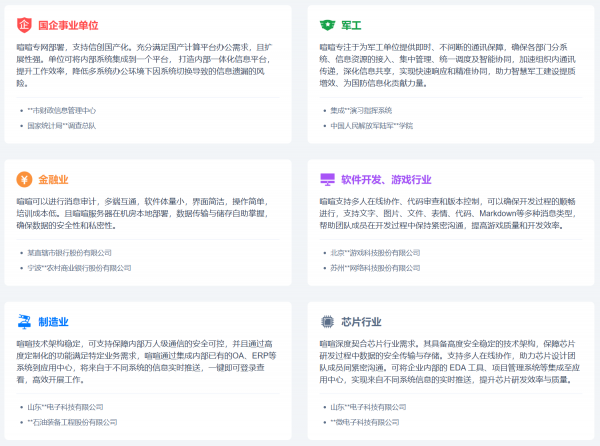The height and width of the screenshot is (446, 600).
Task: Click the blue robot arm icon for 制造业
Action: 24,322
